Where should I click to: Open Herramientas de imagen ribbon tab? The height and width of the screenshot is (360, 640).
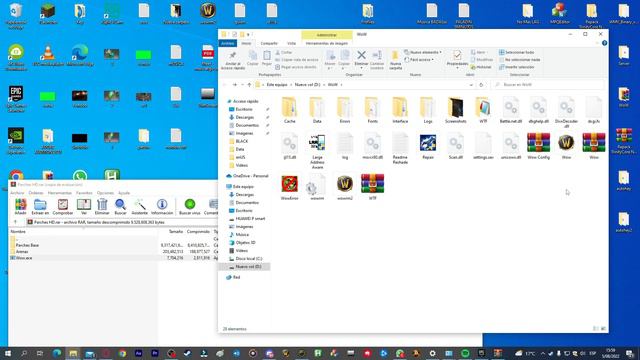pyautogui.click(x=327, y=43)
